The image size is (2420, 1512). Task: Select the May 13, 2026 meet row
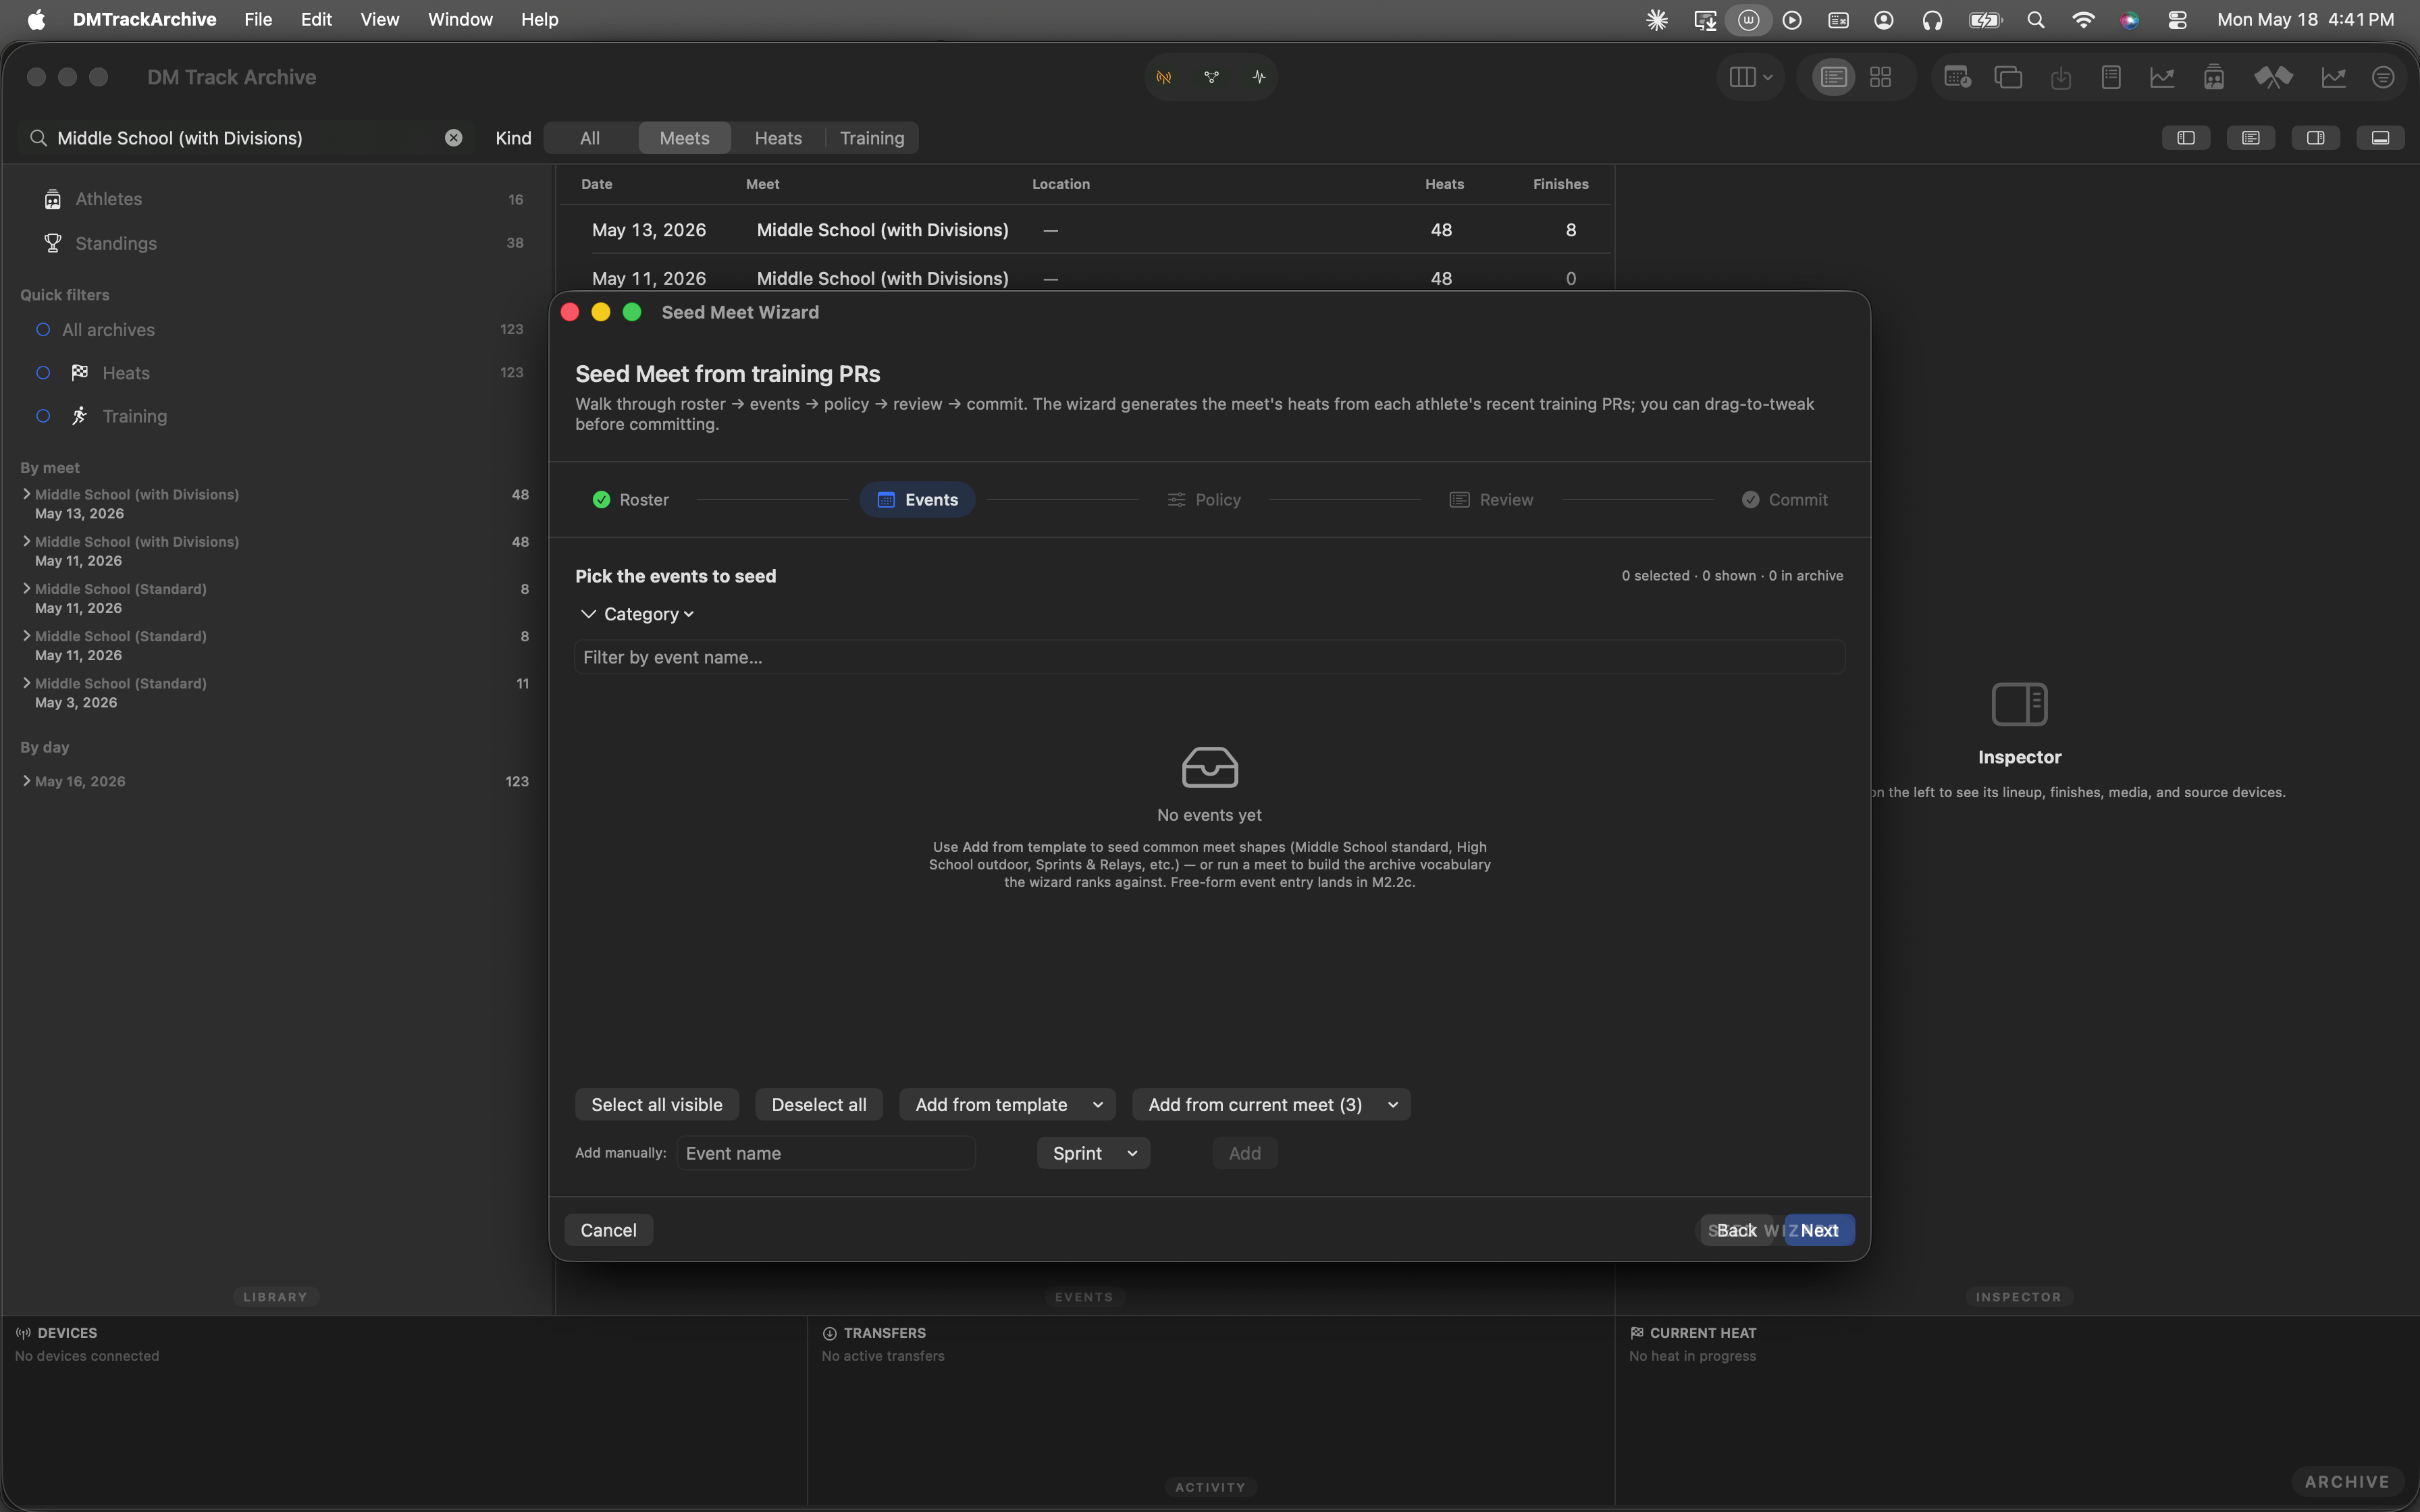pyautogui.click(x=1086, y=230)
